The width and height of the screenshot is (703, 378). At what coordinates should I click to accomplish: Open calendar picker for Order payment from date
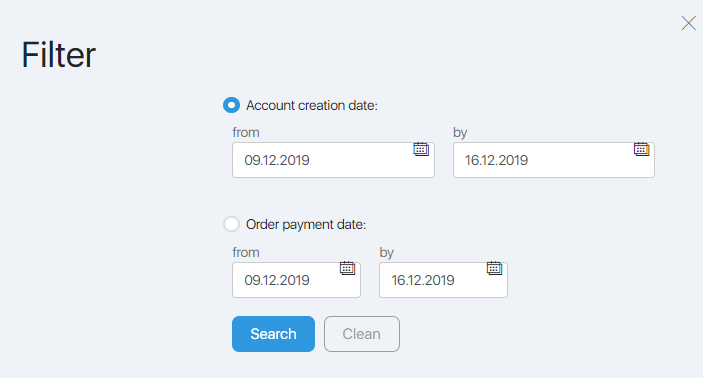pos(347,268)
